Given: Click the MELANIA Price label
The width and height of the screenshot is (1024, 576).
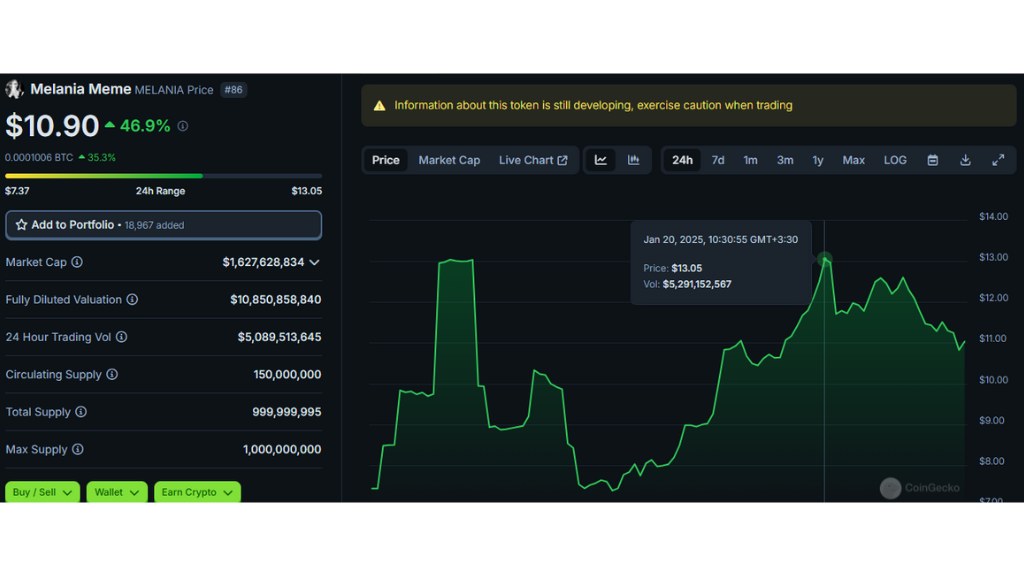Looking at the screenshot, I should pyautogui.click(x=174, y=90).
